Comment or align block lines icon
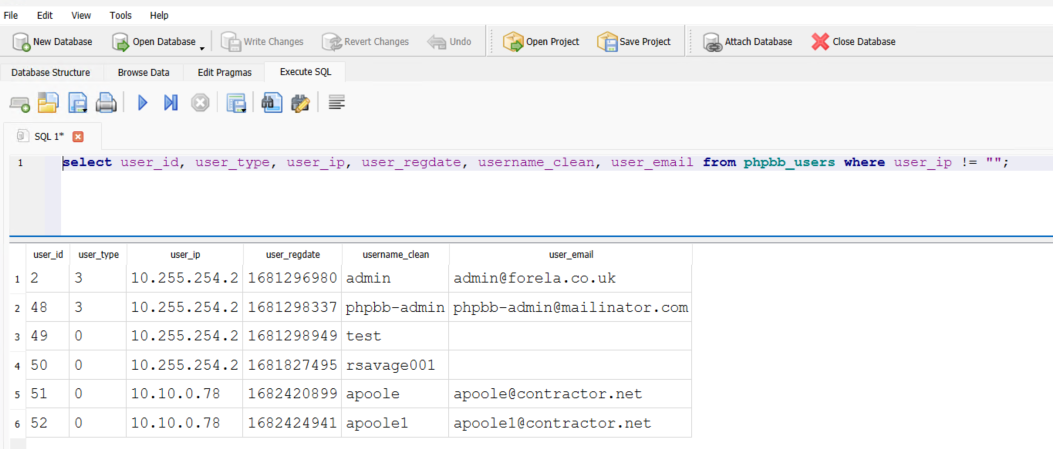Screen dimensions: 1053x449 (336, 103)
